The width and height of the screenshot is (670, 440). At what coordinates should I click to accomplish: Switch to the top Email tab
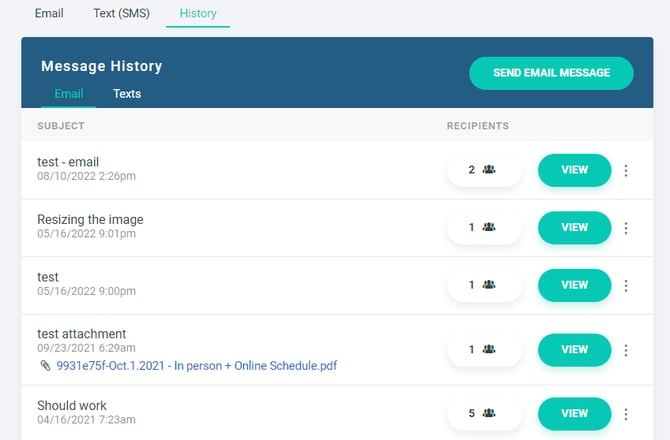coord(49,14)
